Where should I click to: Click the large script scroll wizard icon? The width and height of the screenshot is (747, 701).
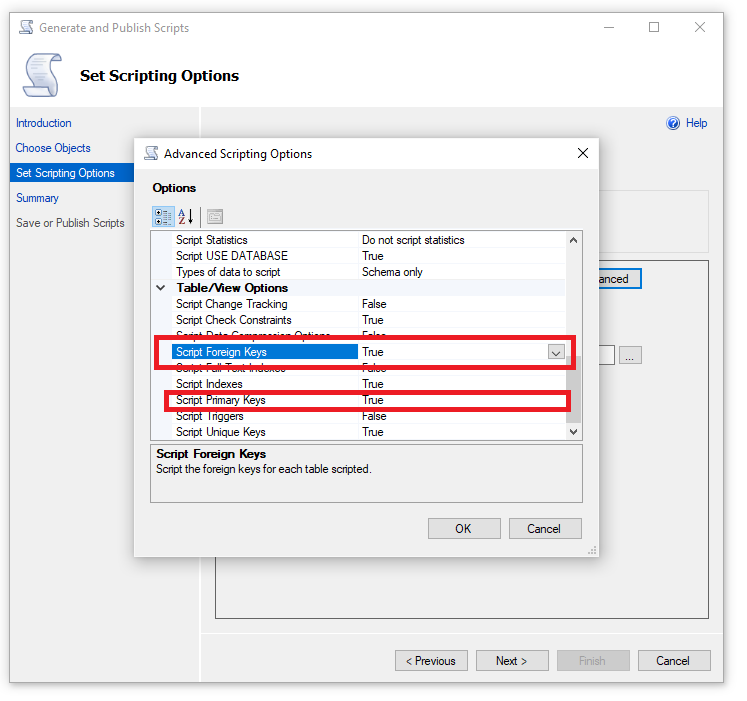[42, 75]
